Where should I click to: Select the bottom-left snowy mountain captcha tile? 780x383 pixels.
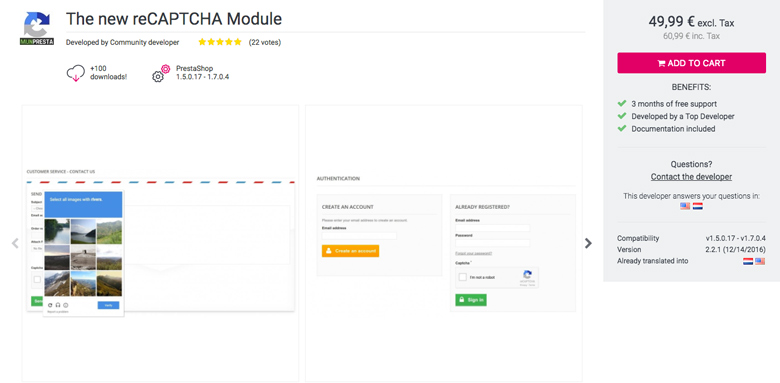tap(57, 284)
